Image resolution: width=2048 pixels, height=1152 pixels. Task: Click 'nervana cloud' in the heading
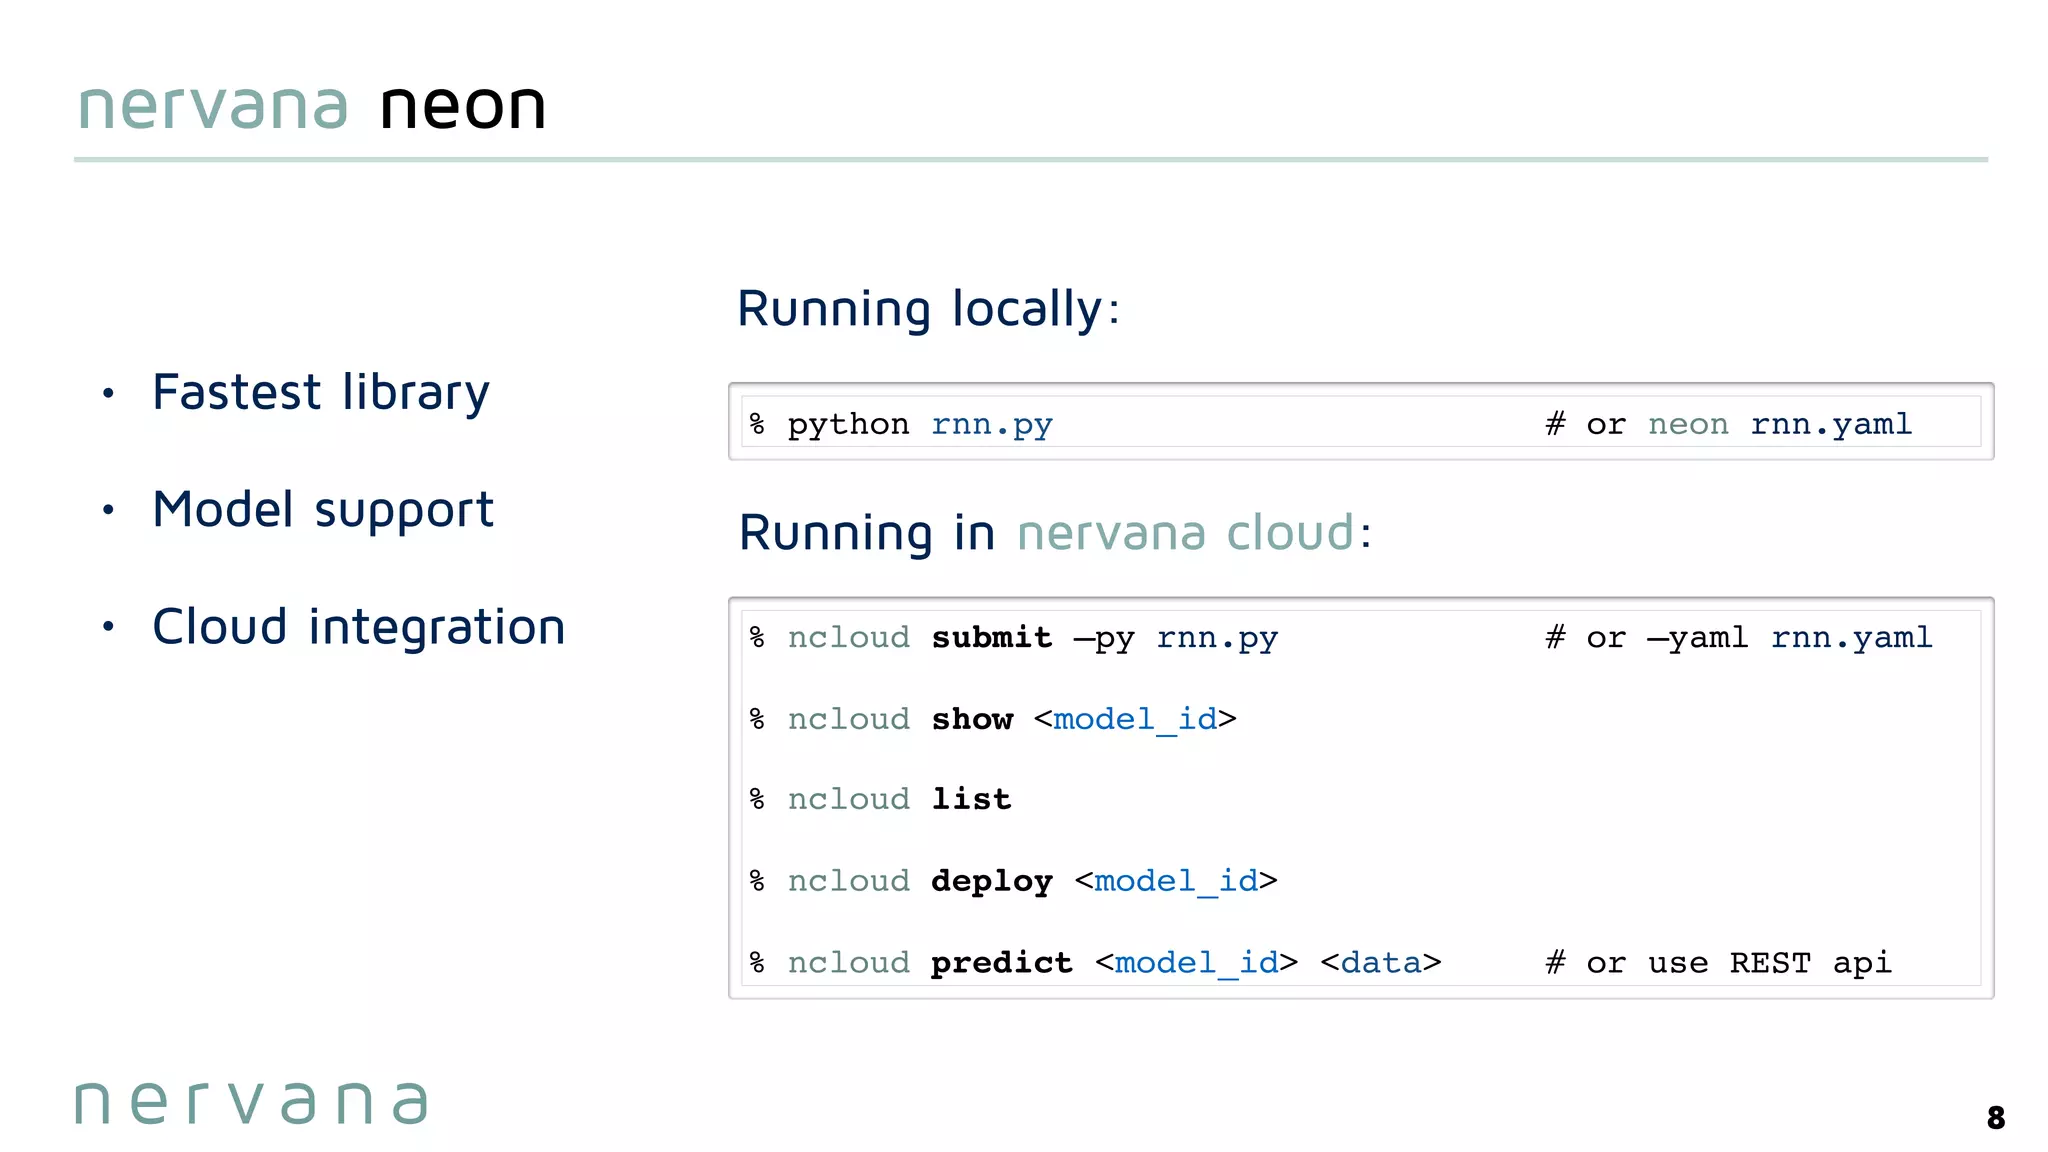1186,532
